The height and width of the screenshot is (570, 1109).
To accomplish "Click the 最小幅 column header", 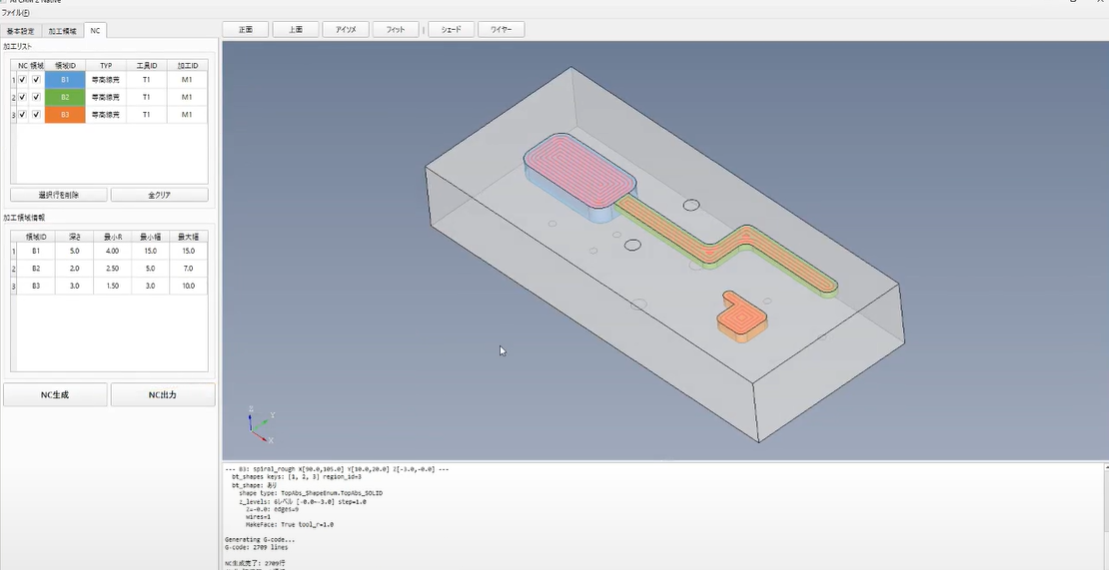I will [150, 236].
